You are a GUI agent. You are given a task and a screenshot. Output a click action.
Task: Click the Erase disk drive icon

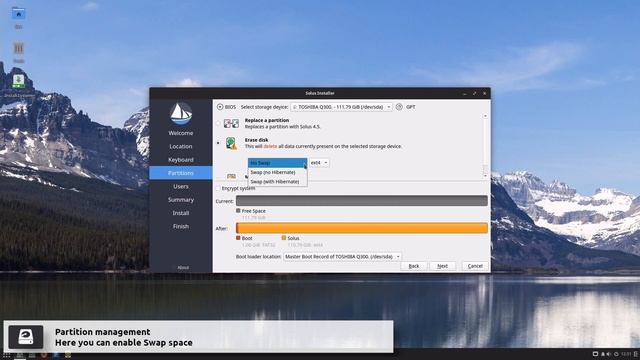click(231, 143)
